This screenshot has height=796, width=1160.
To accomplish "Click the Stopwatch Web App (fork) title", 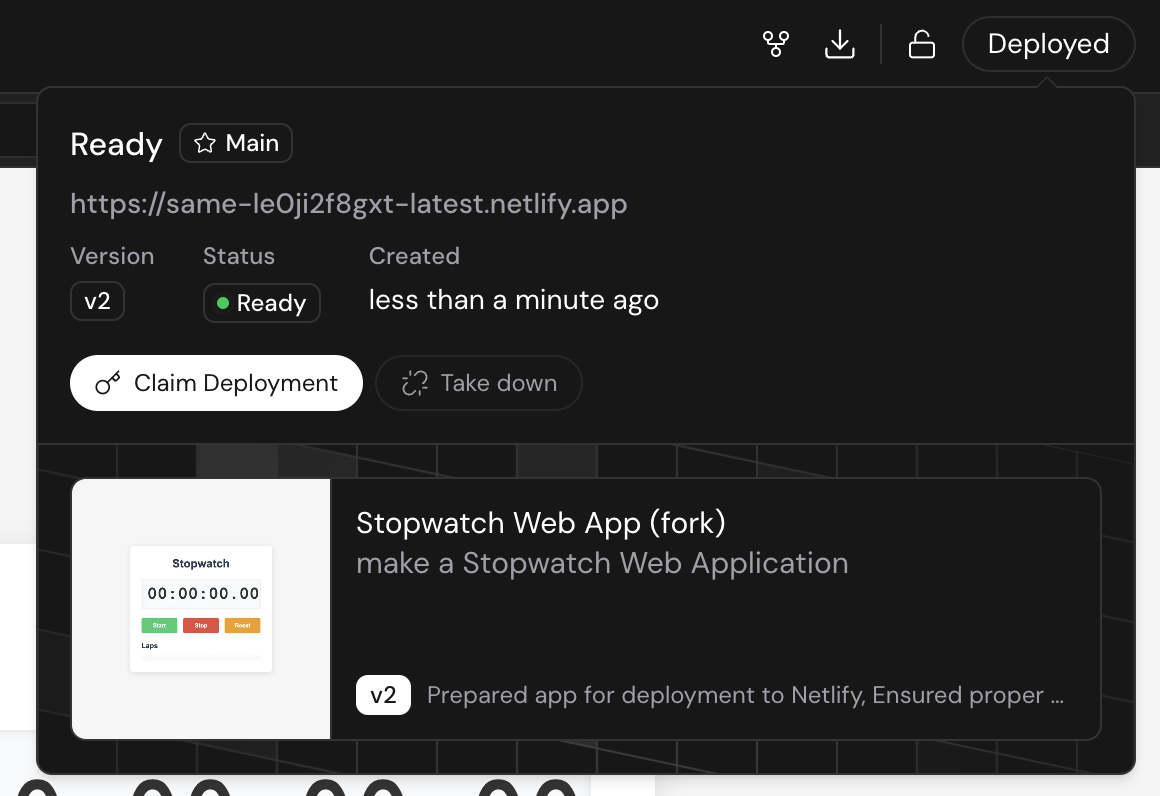I will pos(541,523).
